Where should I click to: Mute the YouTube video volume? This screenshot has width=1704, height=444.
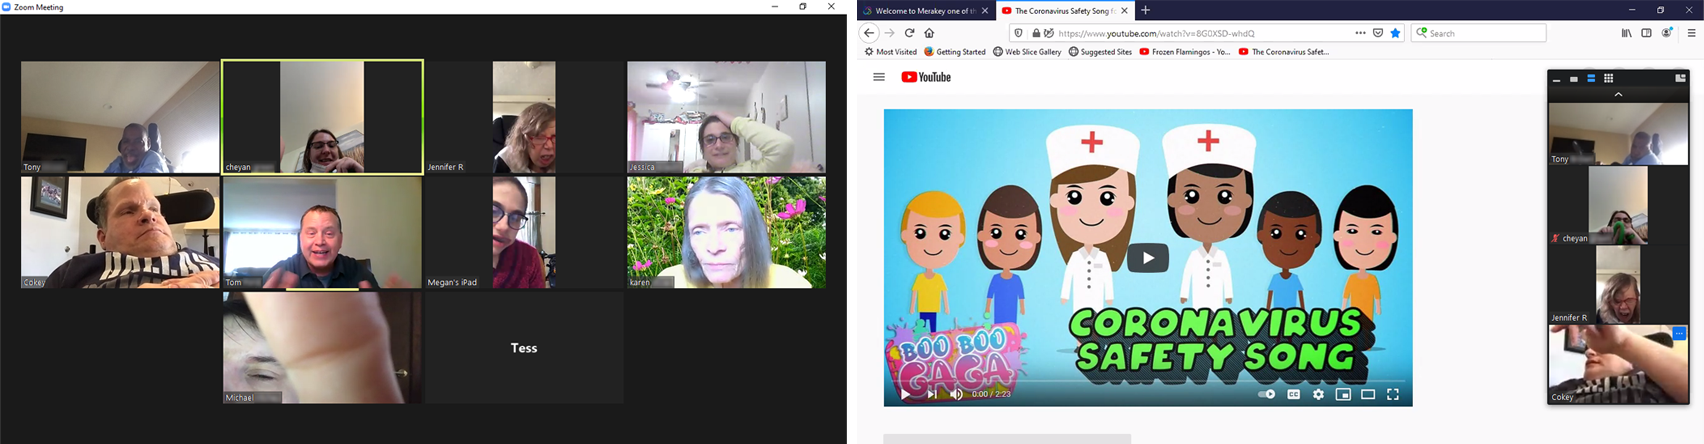pyautogui.click(x=956, y=394)
